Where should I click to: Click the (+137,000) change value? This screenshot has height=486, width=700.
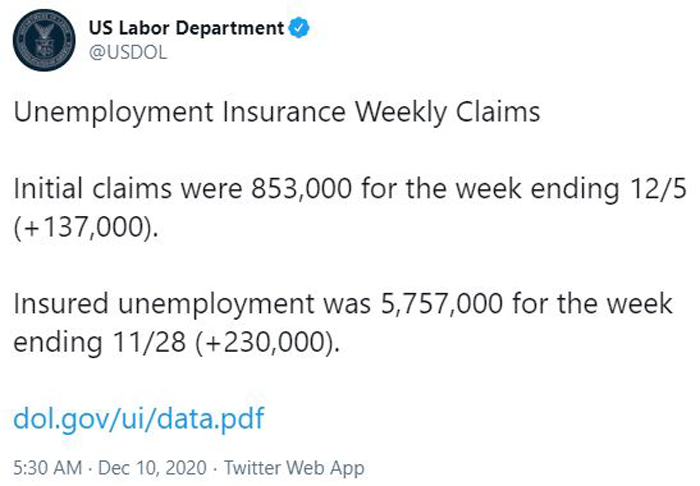pyautogui.click(x=86, y=227)
